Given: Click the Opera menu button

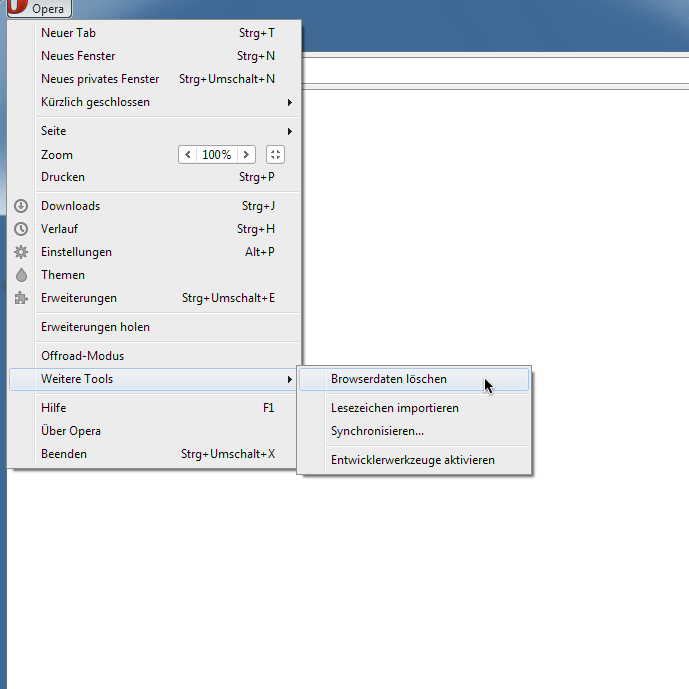Looking at the screenshot, I should 39,8.
